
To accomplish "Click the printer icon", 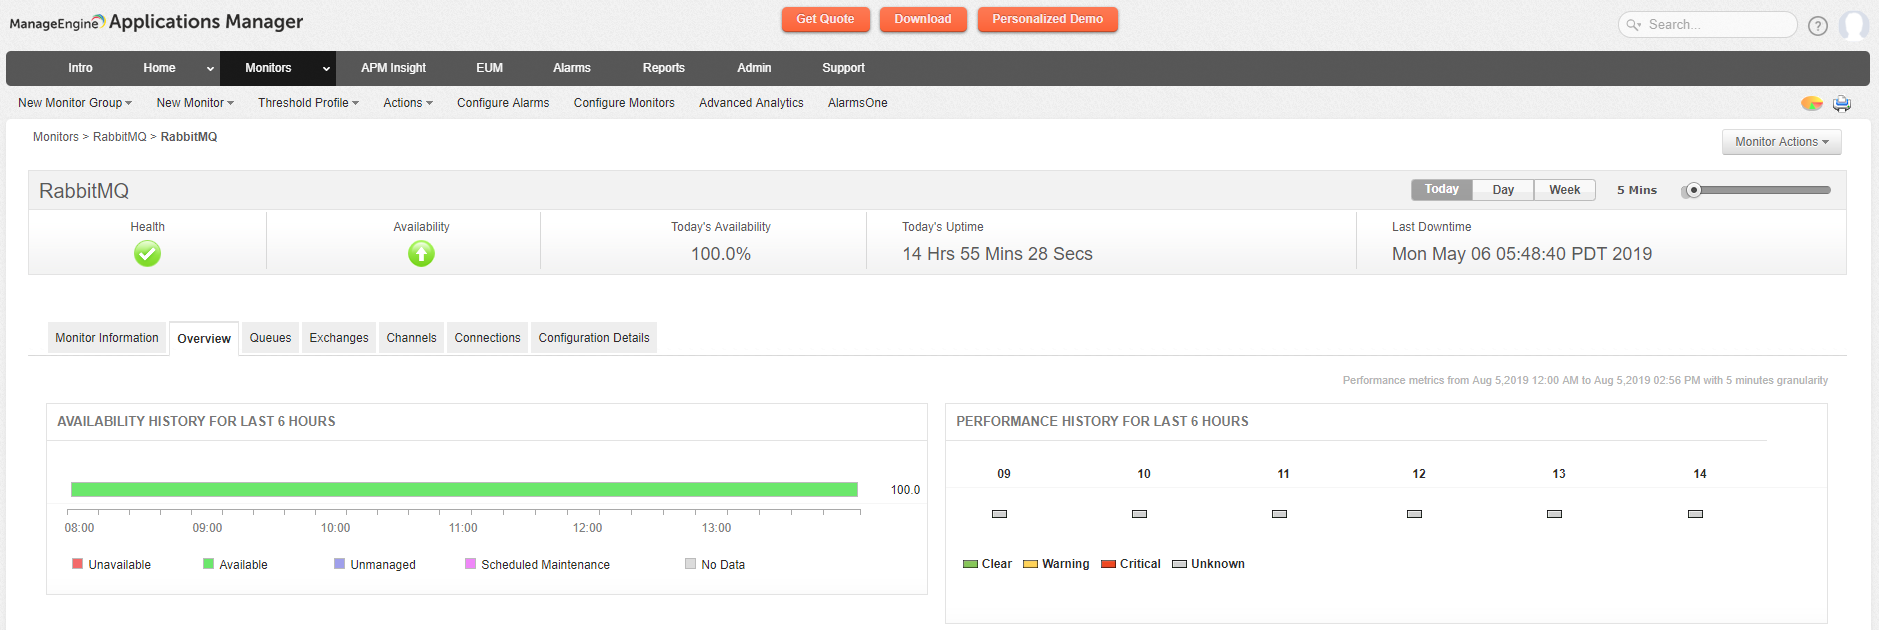I will [x=1842, y=104].
